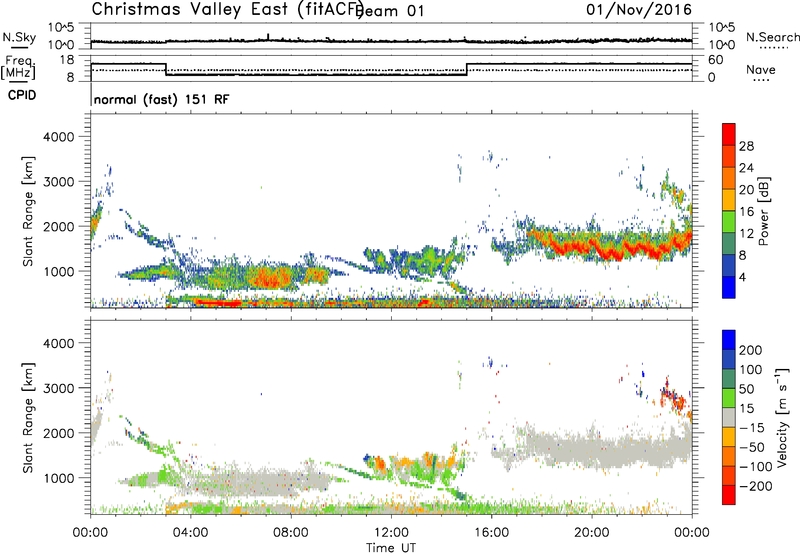
Task: Click the '12:00' time tick label
Action: tap(391, 533)
